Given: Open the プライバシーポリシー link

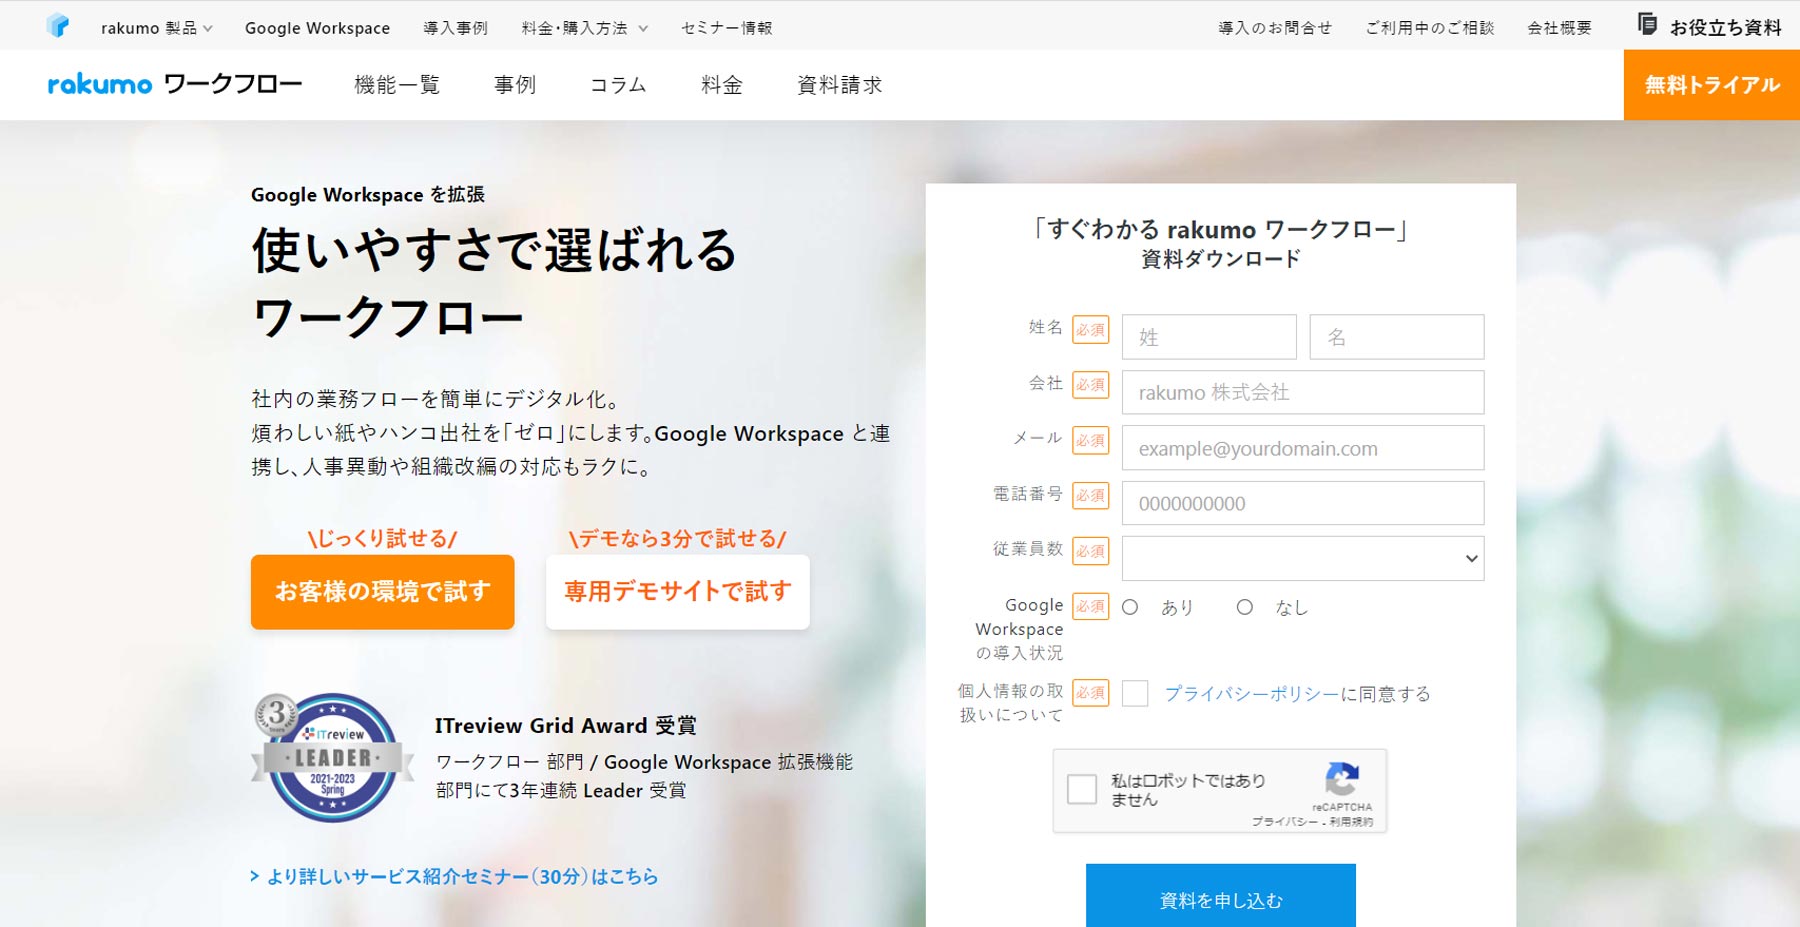Looking at the screenshot, I should 1252,694.
